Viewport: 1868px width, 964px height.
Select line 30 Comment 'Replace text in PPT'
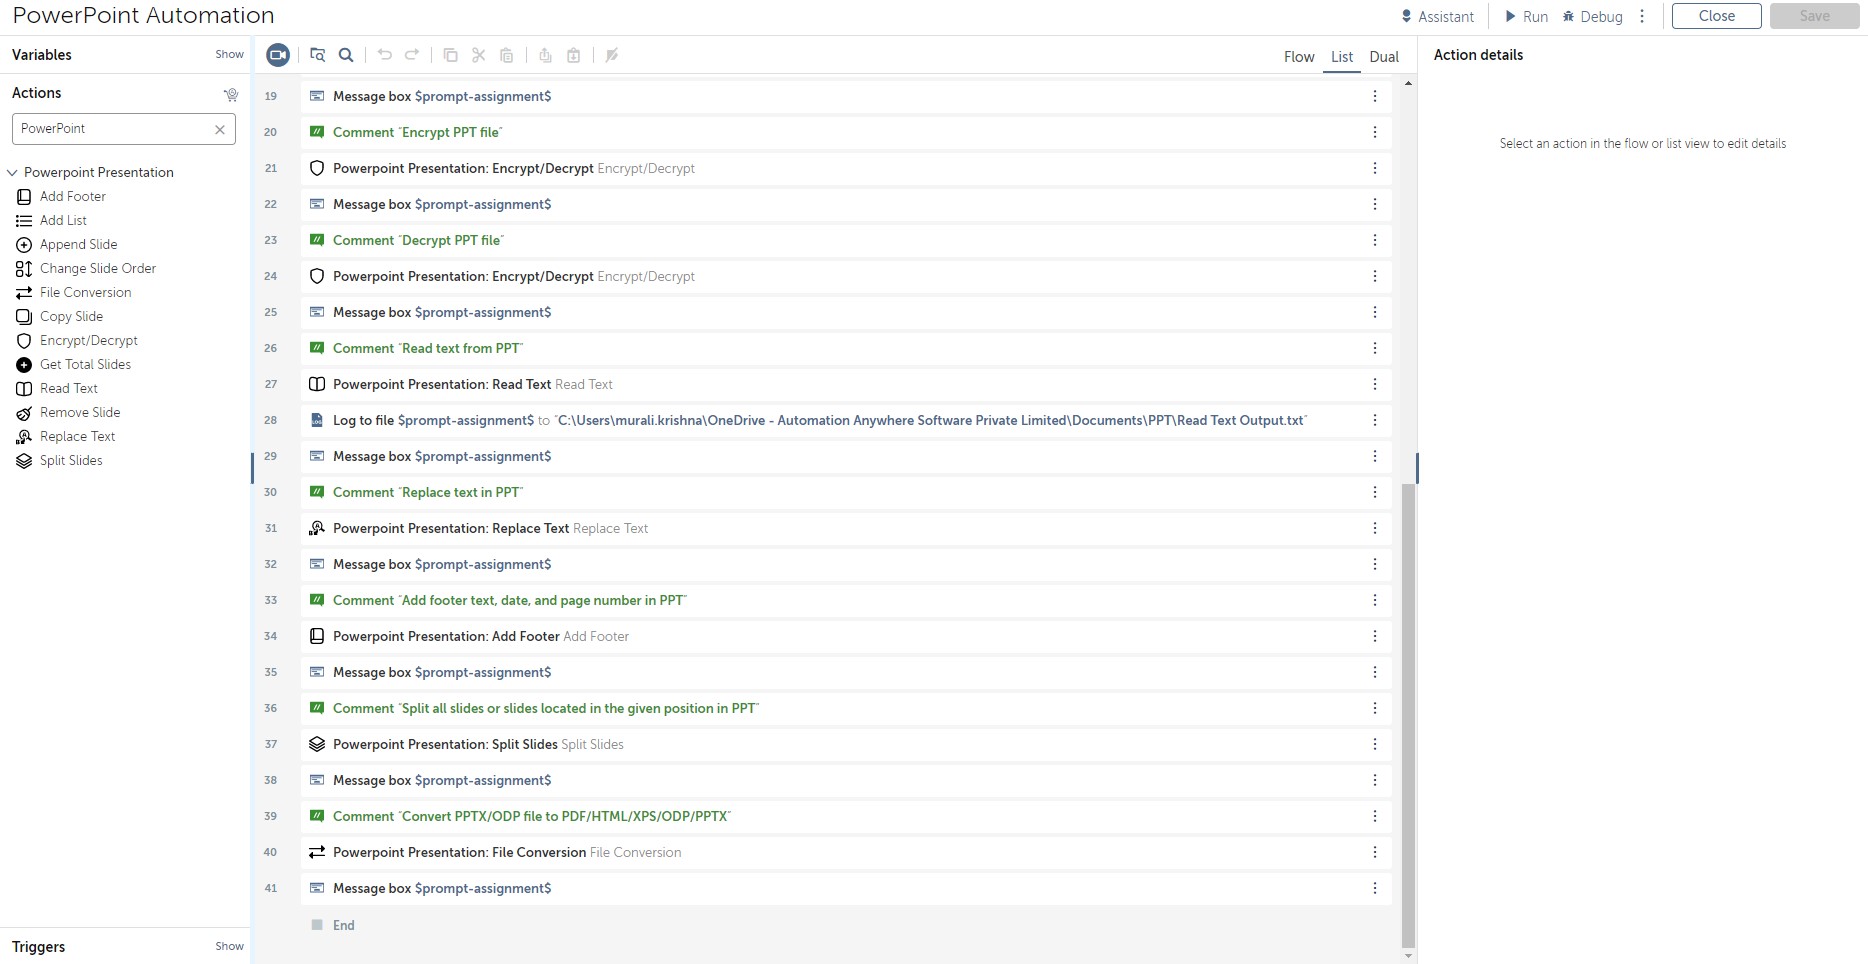coord(846,493)
